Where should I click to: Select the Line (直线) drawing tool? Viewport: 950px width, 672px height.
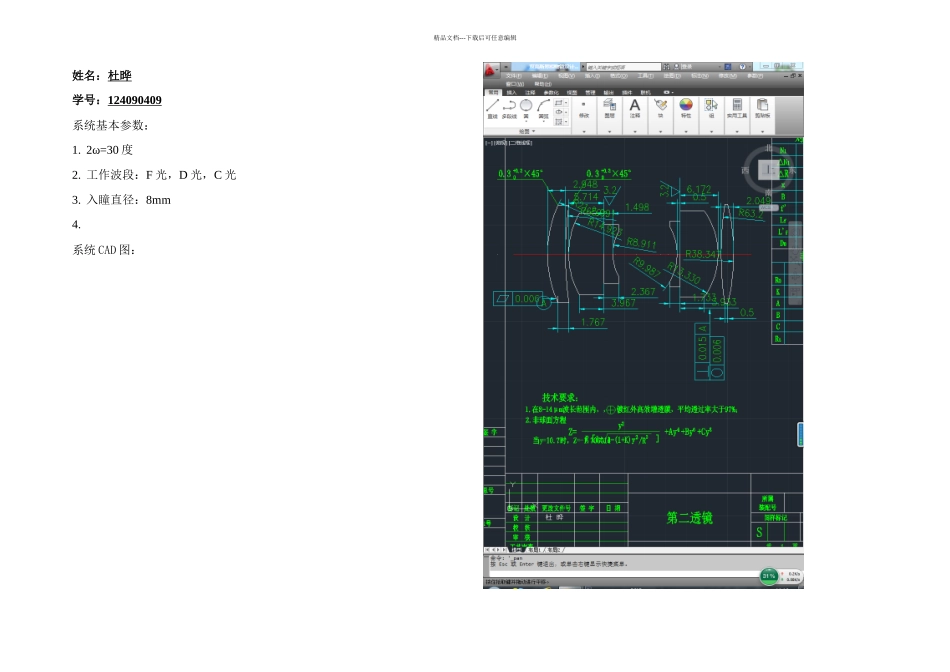pyautogui.click(x=492, y=105)
